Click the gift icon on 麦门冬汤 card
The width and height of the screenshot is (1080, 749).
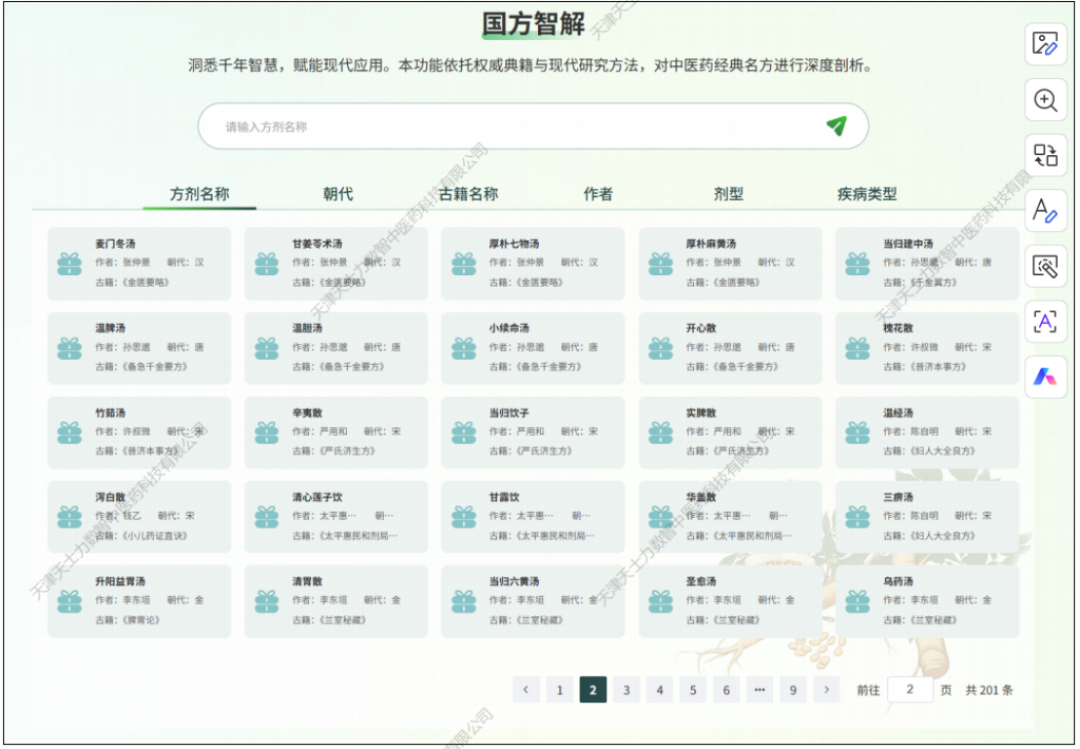point(69,264)
